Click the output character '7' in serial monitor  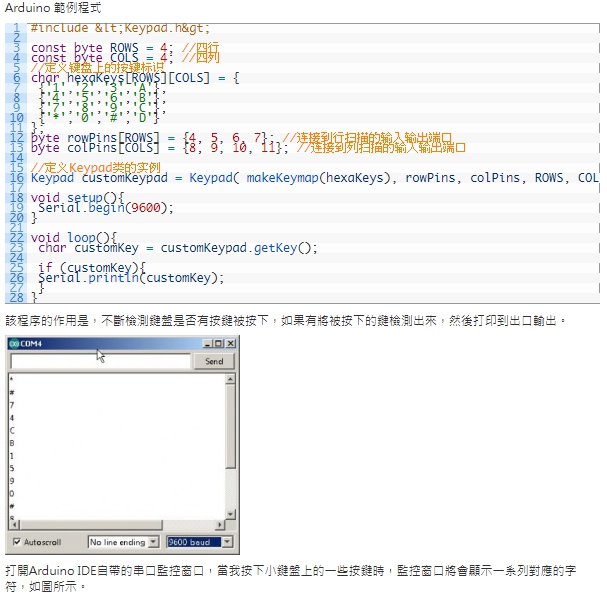pyautogui.click(x=12, y=405)
